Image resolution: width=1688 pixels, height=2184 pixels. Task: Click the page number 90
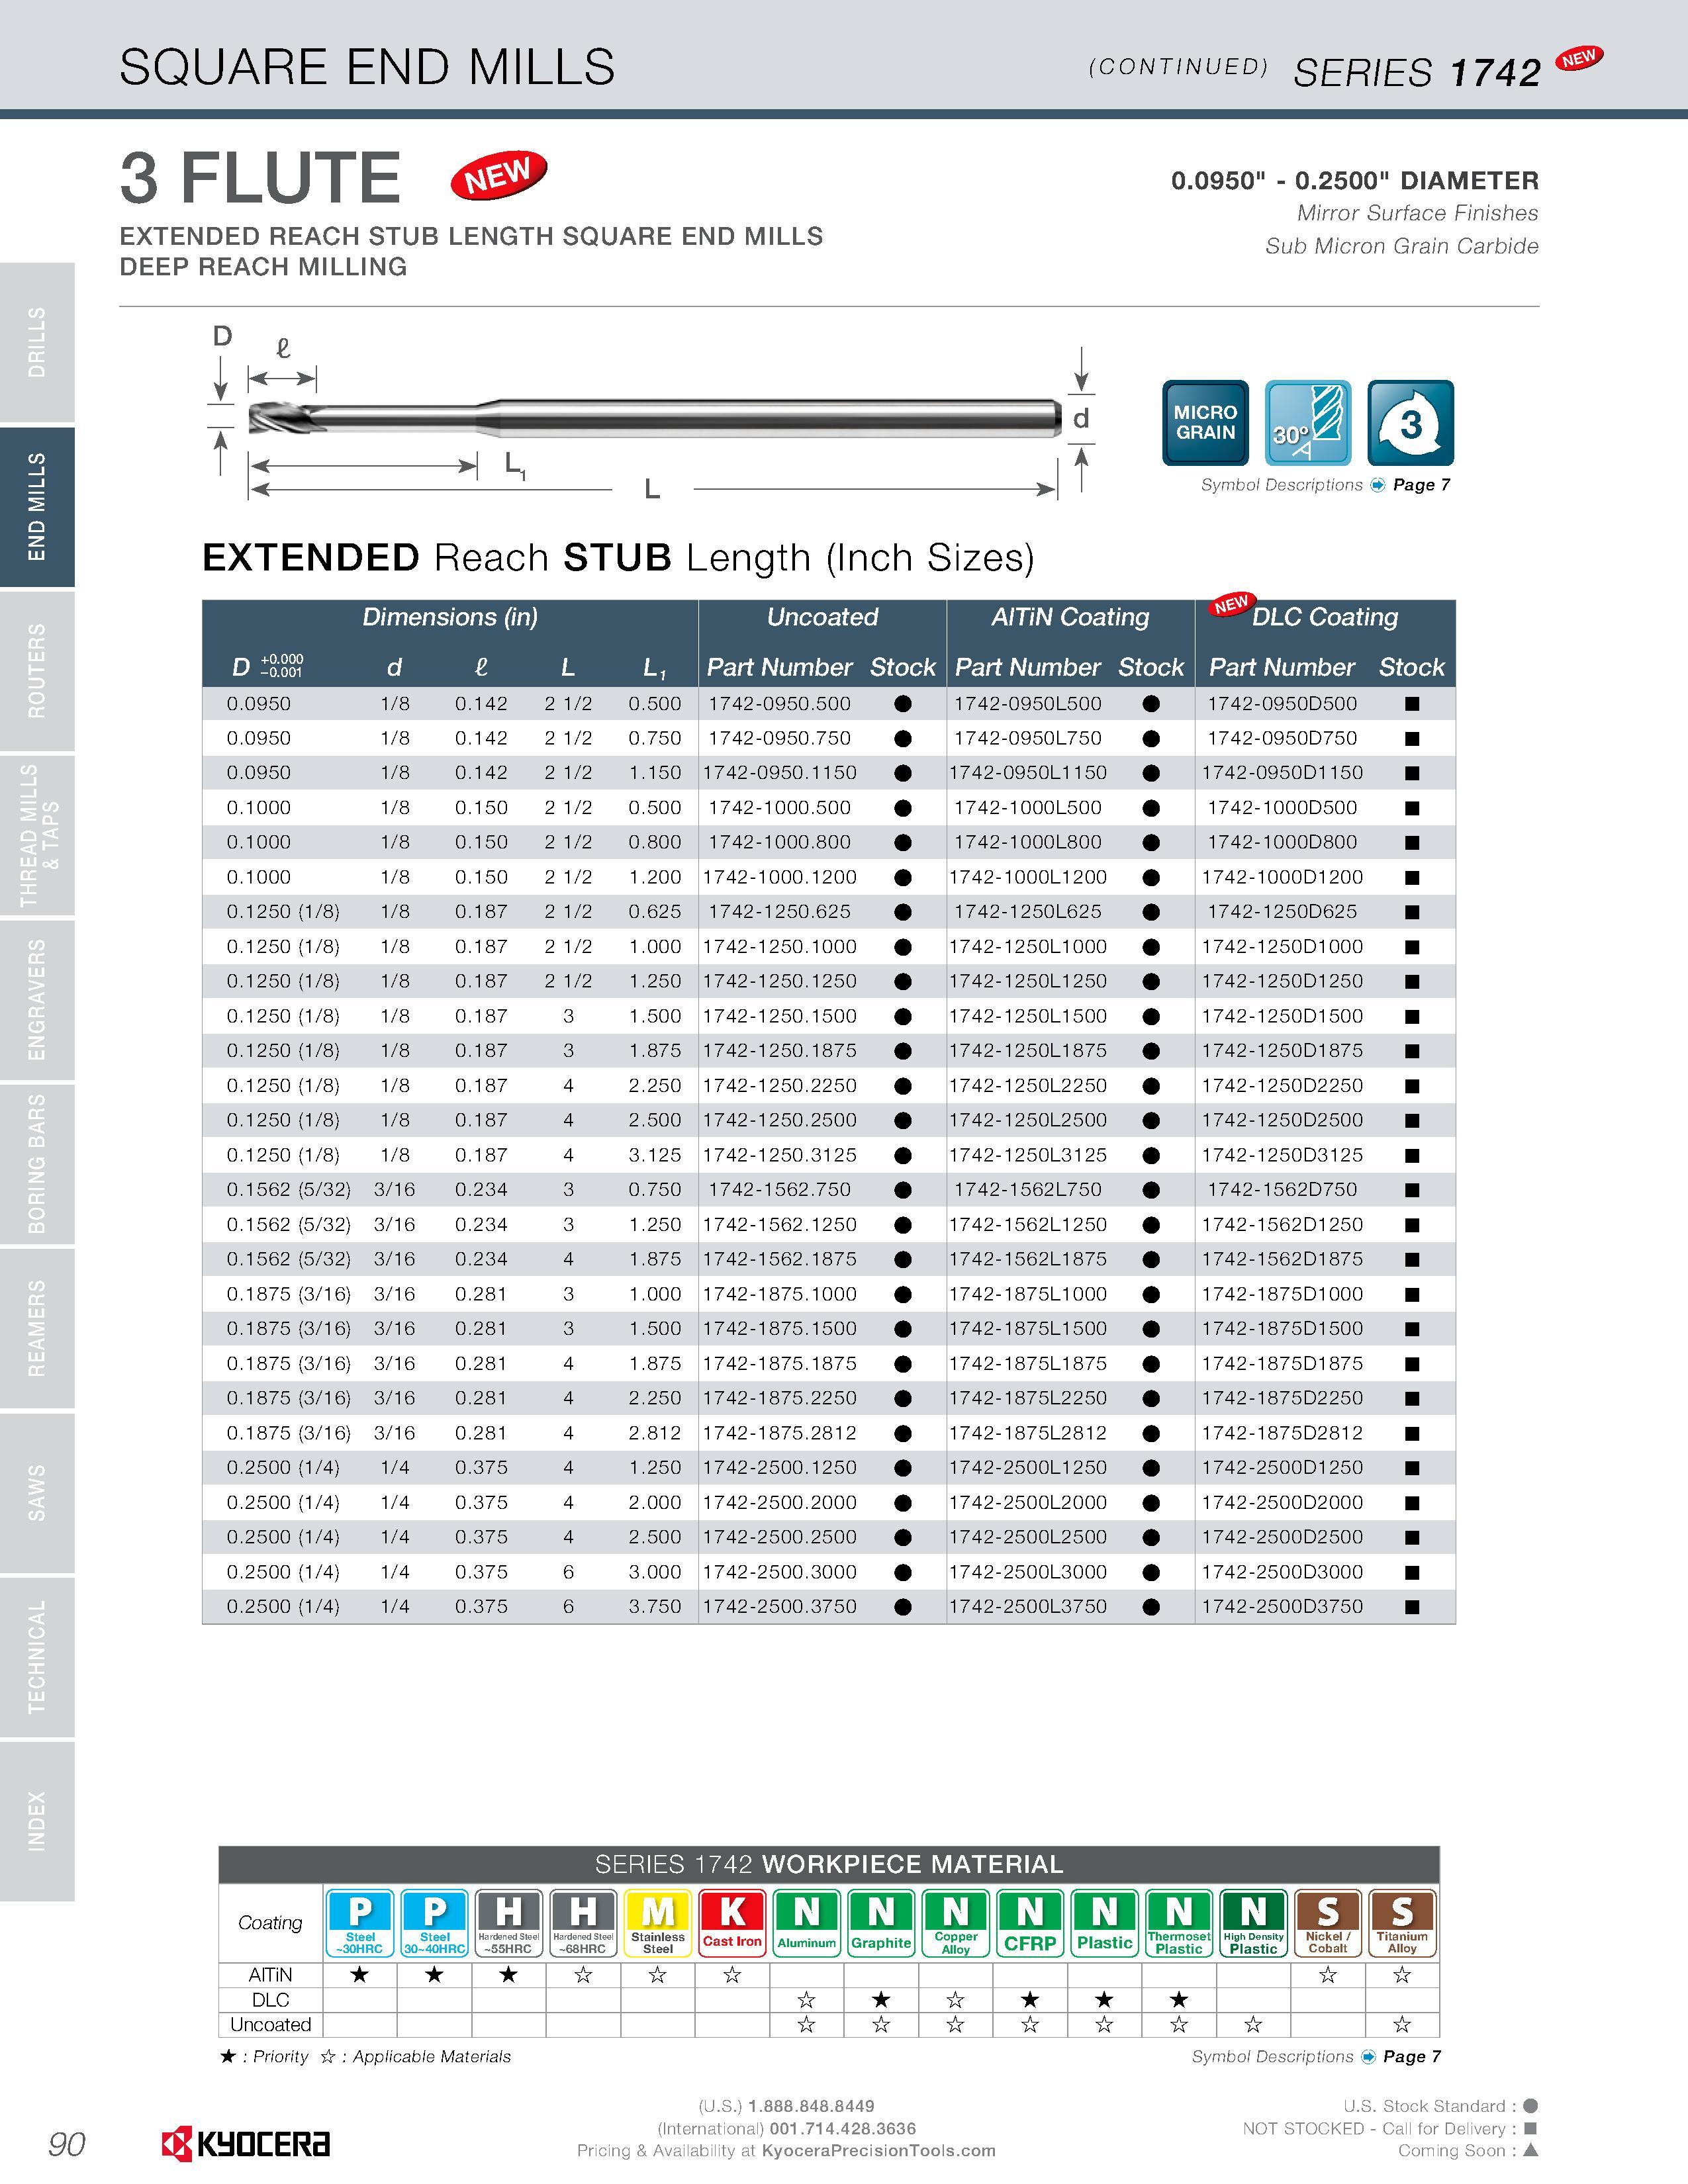[67, 2145]
